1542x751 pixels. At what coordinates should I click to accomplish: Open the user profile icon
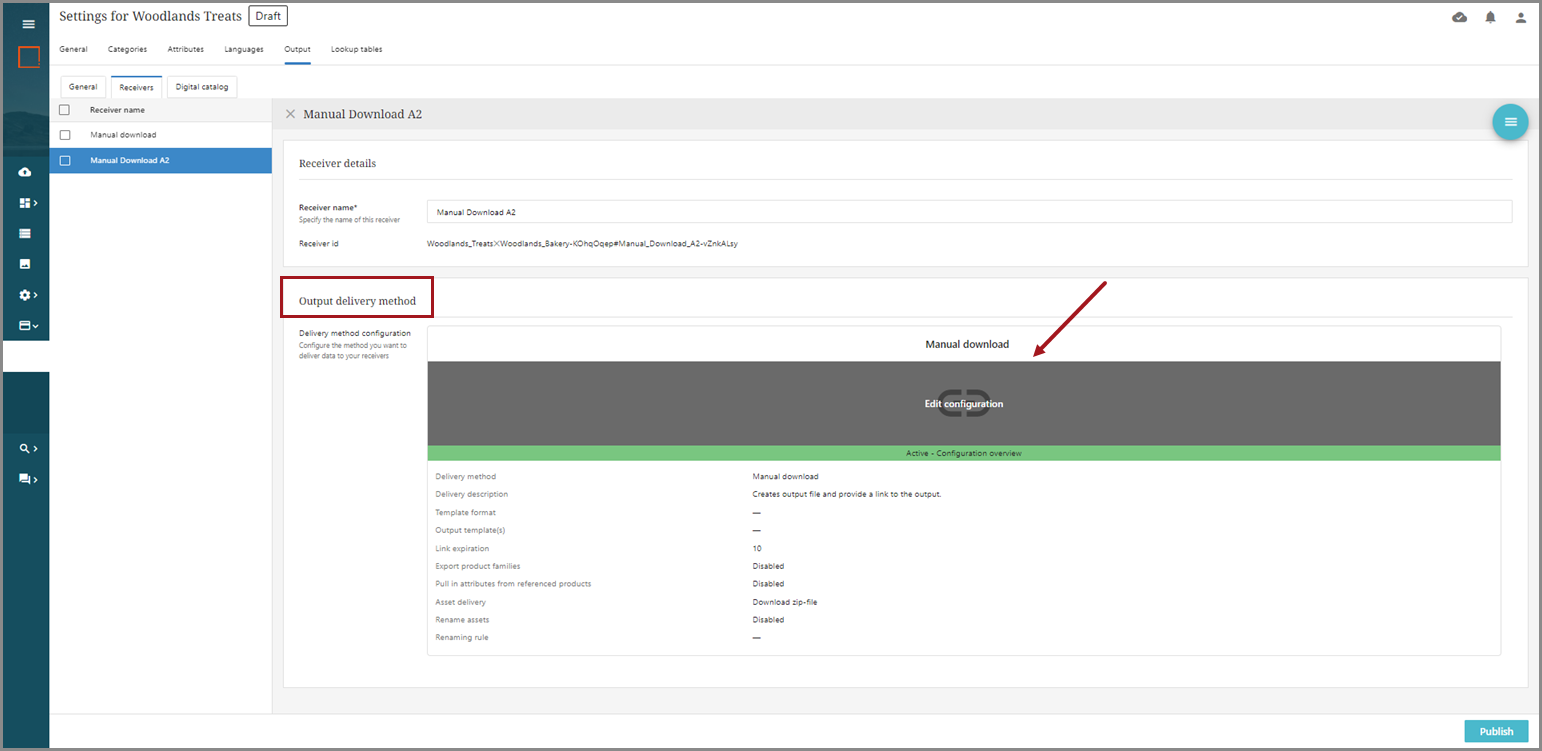pyautogui.click(x=1520, y=18)
